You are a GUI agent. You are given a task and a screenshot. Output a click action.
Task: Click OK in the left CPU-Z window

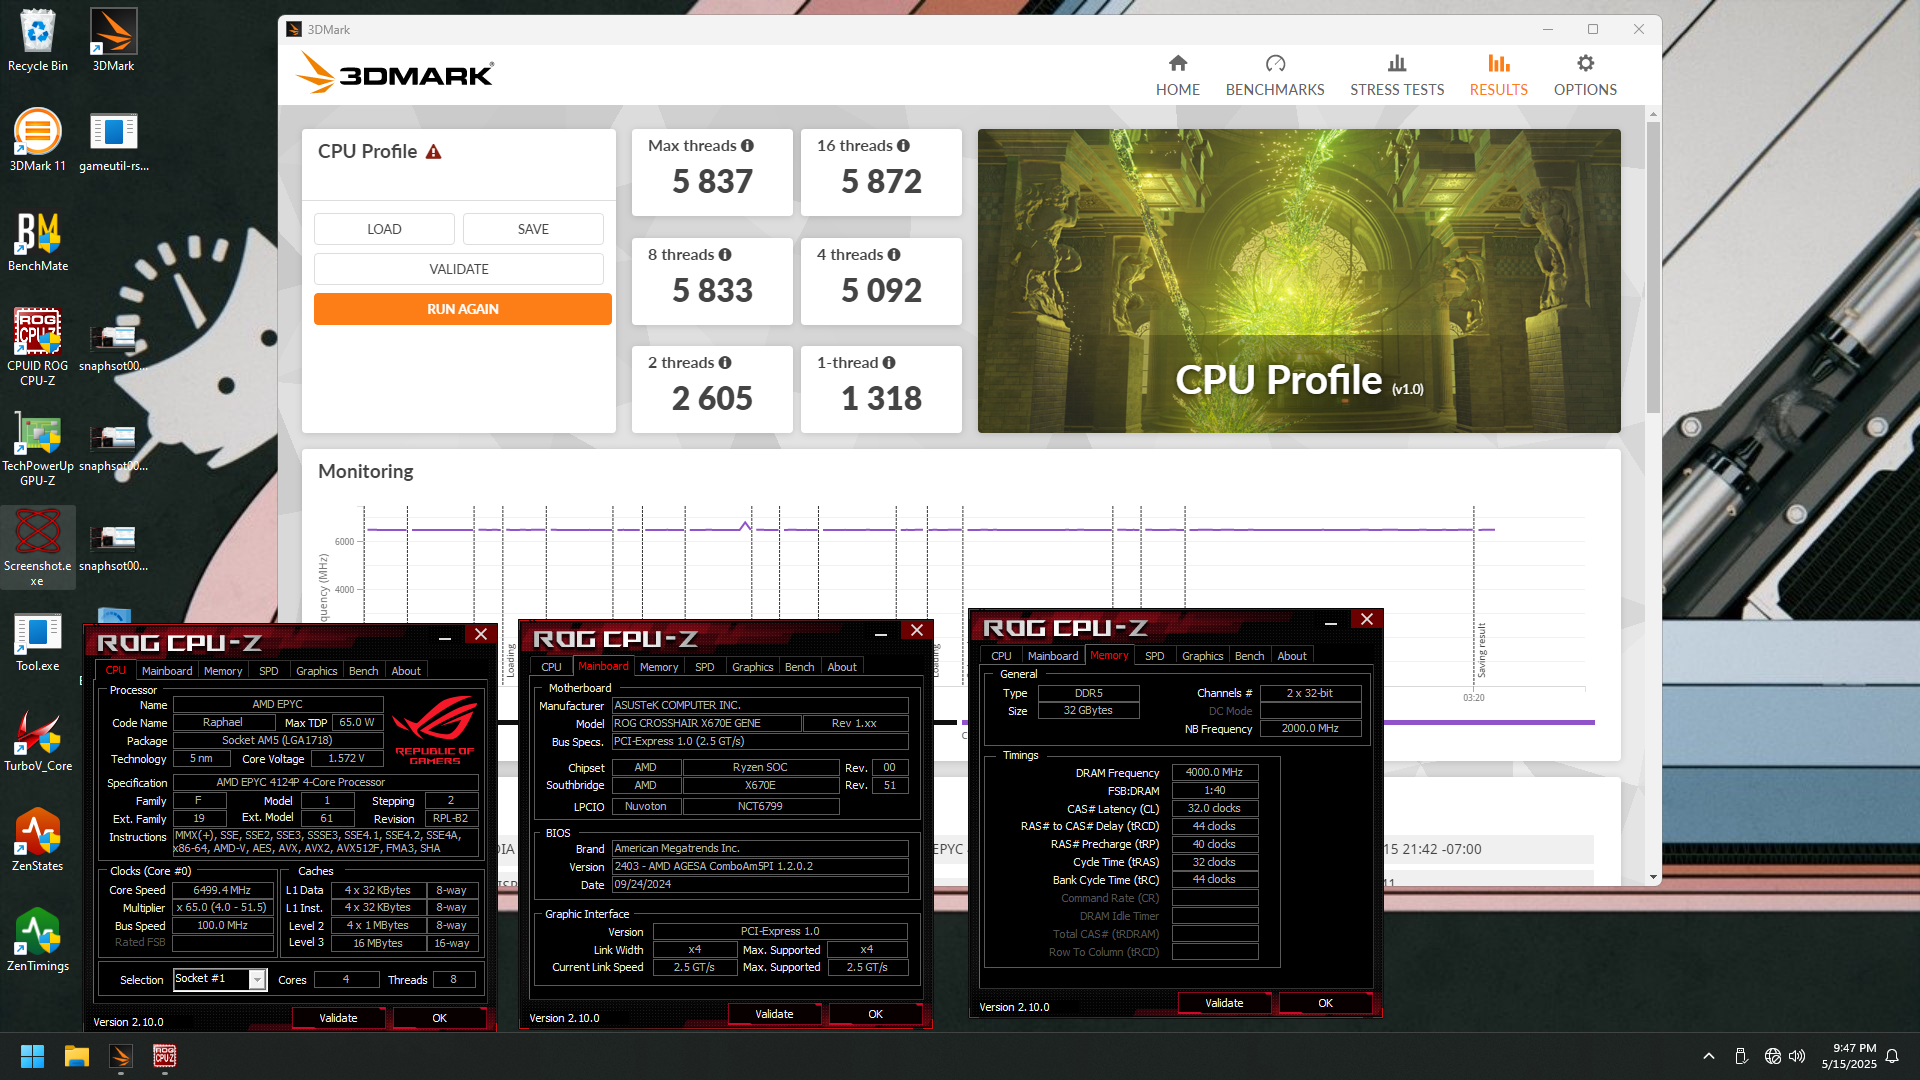coord(440,1018)
